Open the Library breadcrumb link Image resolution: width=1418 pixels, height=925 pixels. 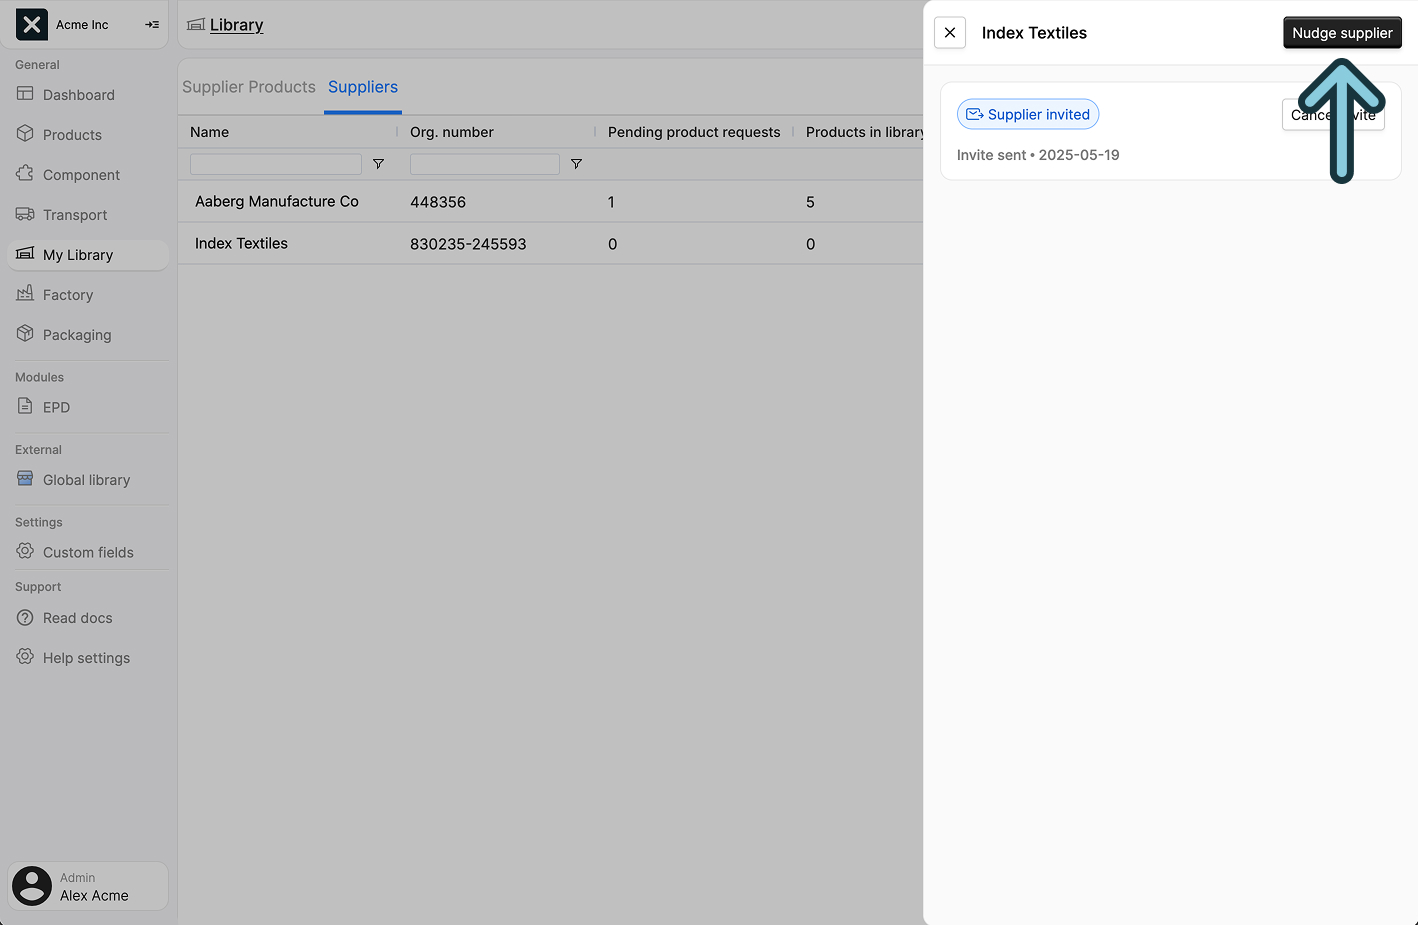(236, 25)
